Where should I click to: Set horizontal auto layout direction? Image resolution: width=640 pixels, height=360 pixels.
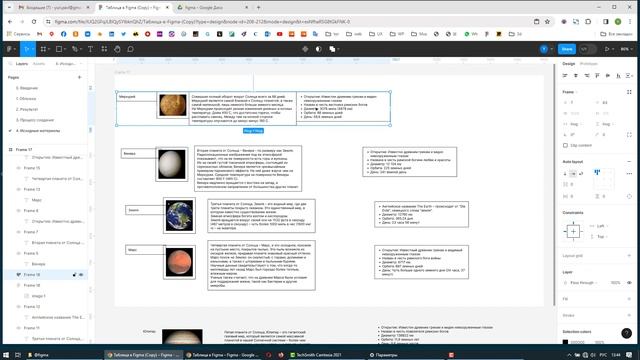(x=573, y=173)
